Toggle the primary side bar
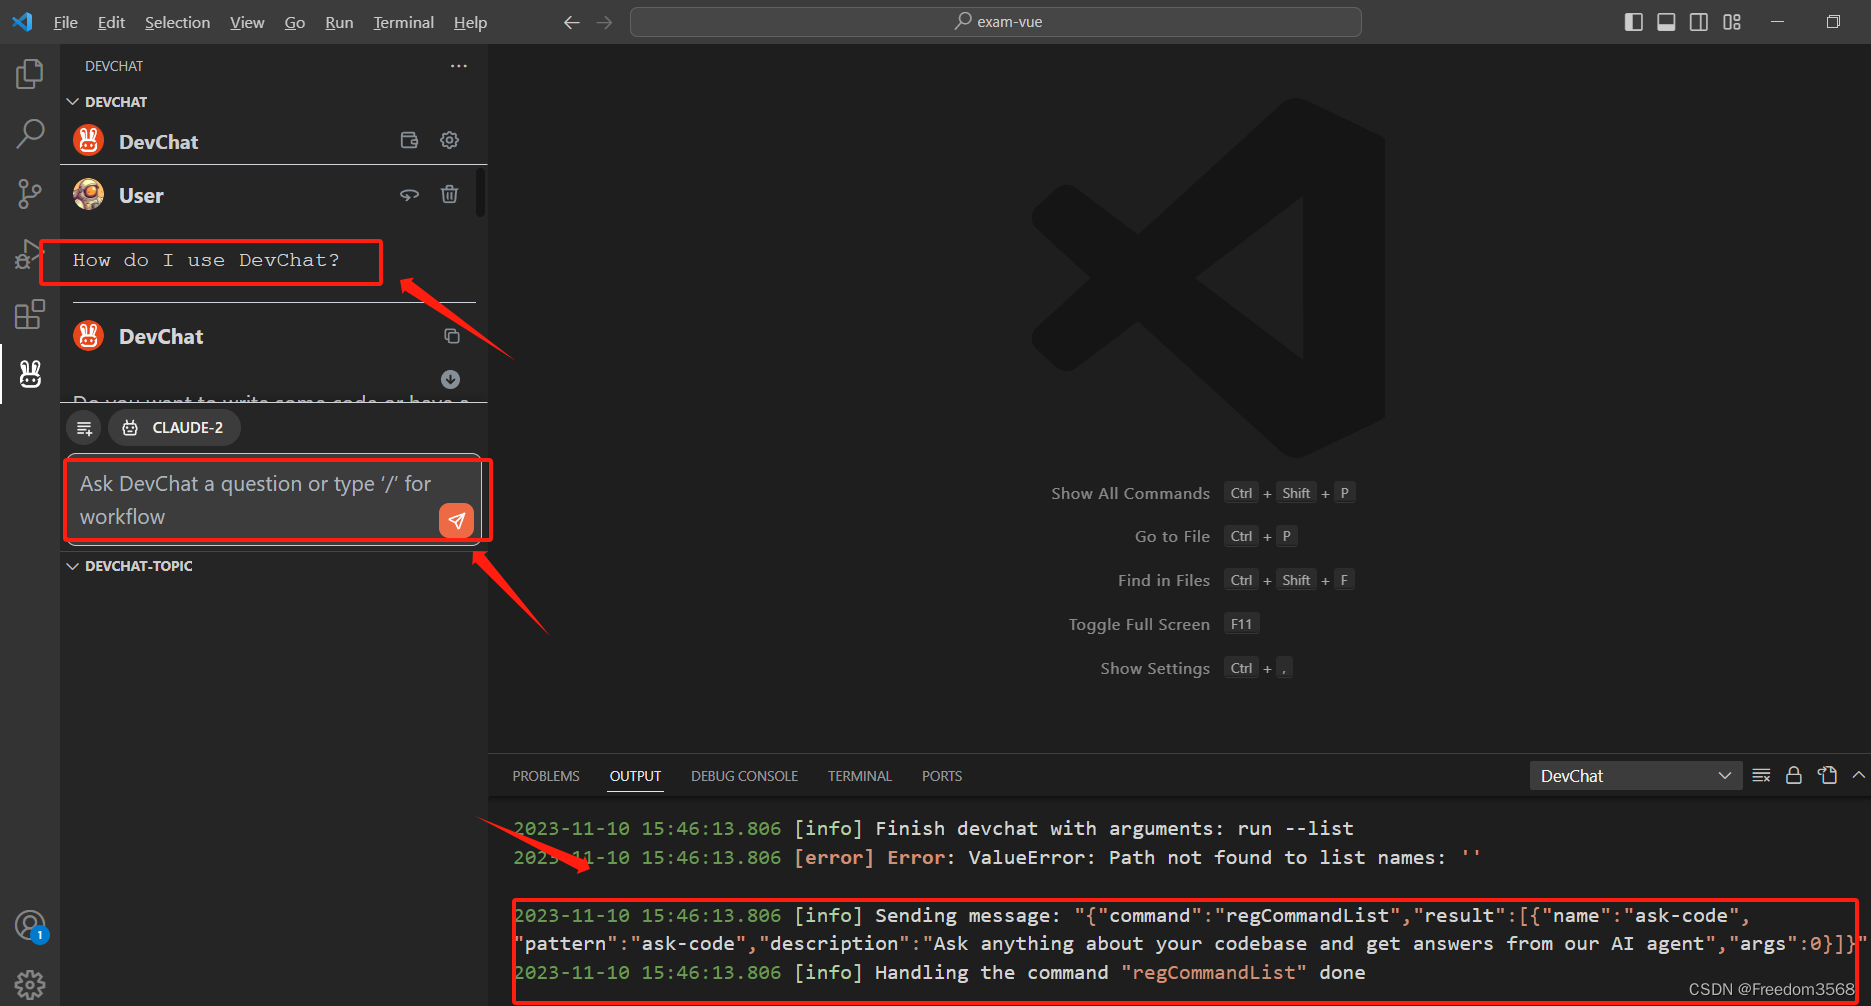1871x1006 pixels. click(x=1634, y=22)
